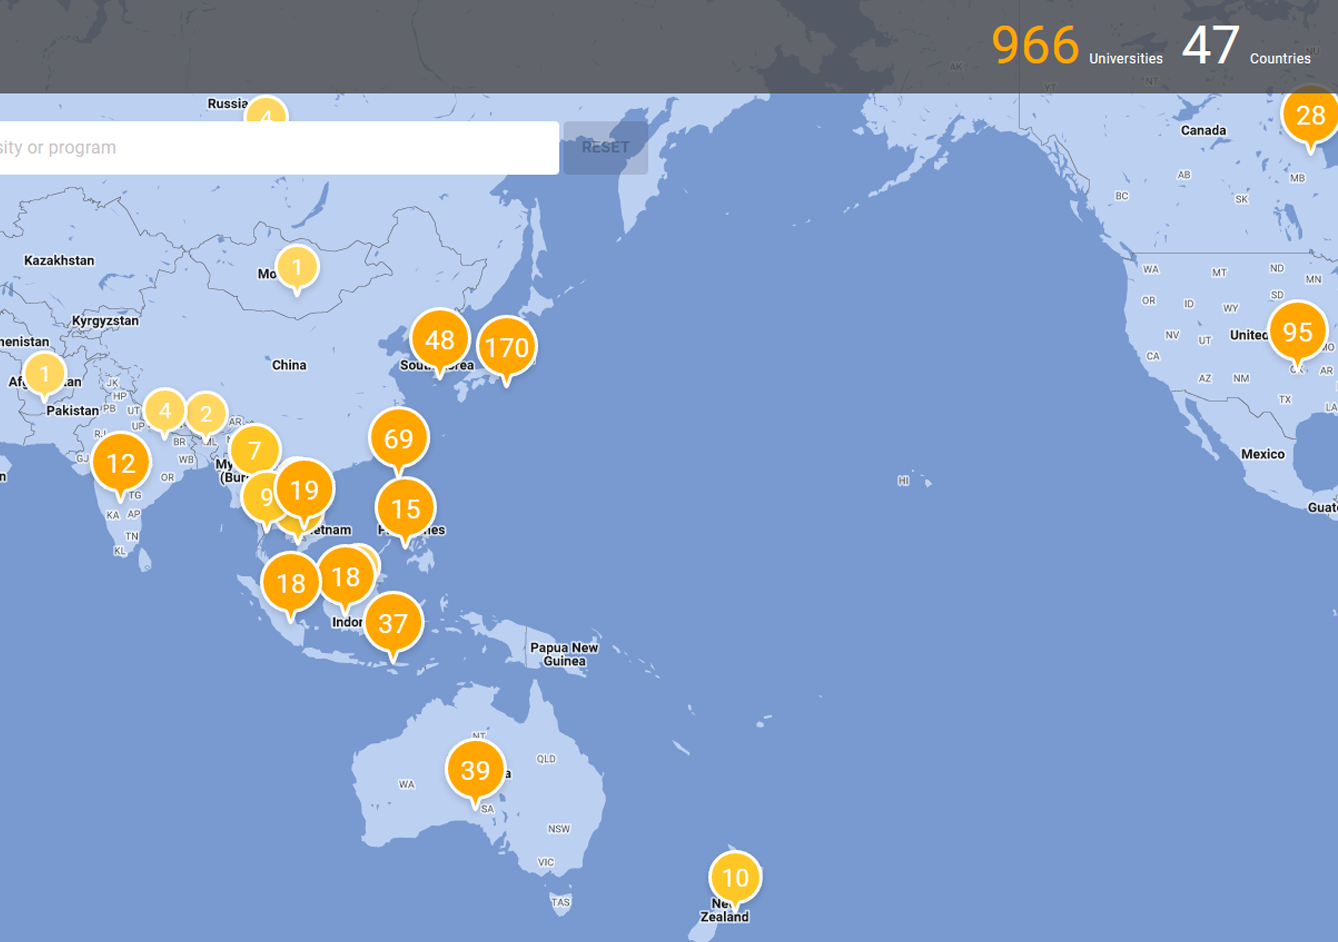The height and width of the screenshot is (942, 1338).
Task: Click the 47 Countries counter
Action: (1245, 46)
